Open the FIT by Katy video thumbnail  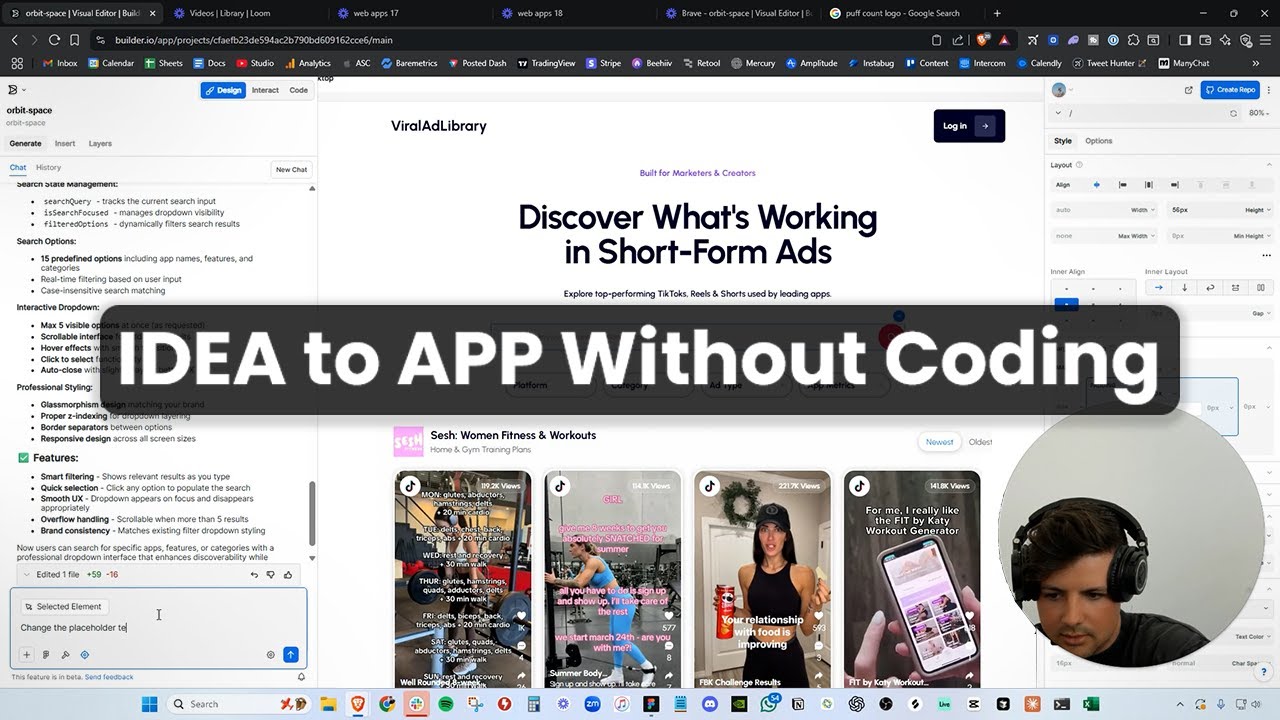[x=911, y=578]
